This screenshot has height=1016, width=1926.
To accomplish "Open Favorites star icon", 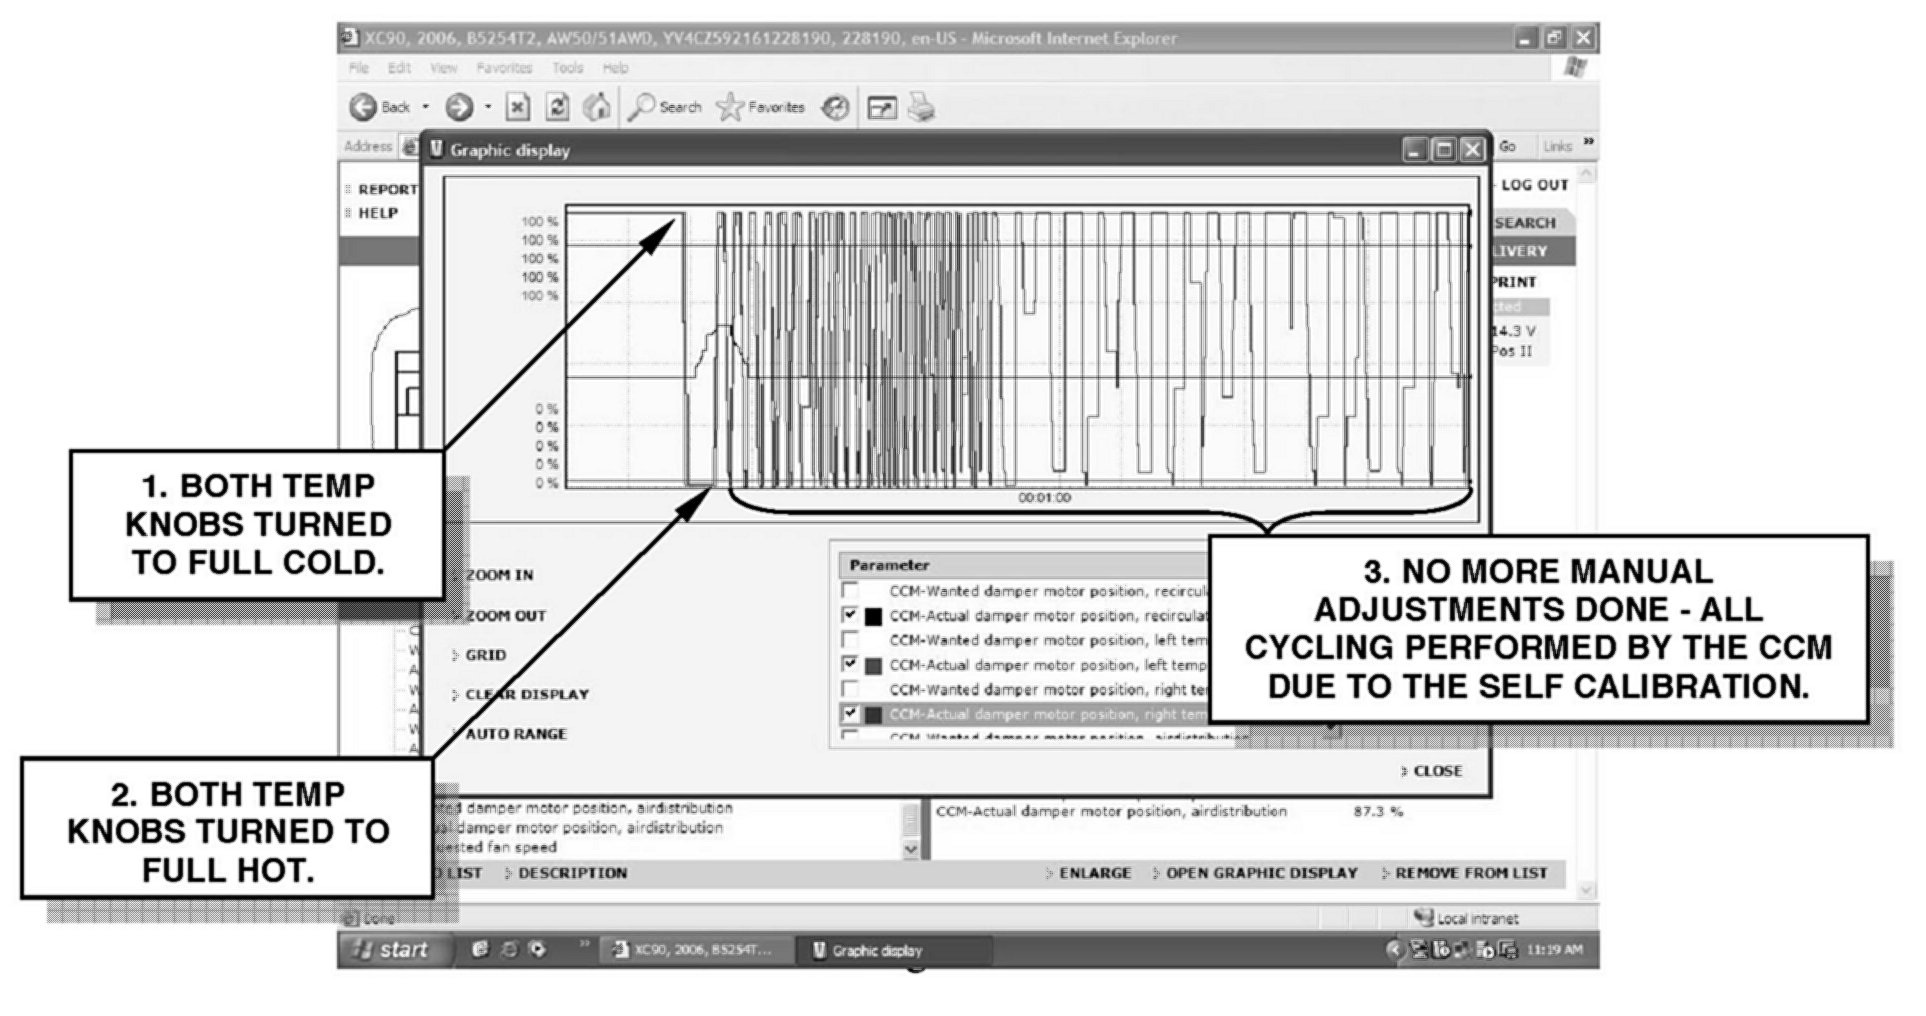I will pos(731,107).
